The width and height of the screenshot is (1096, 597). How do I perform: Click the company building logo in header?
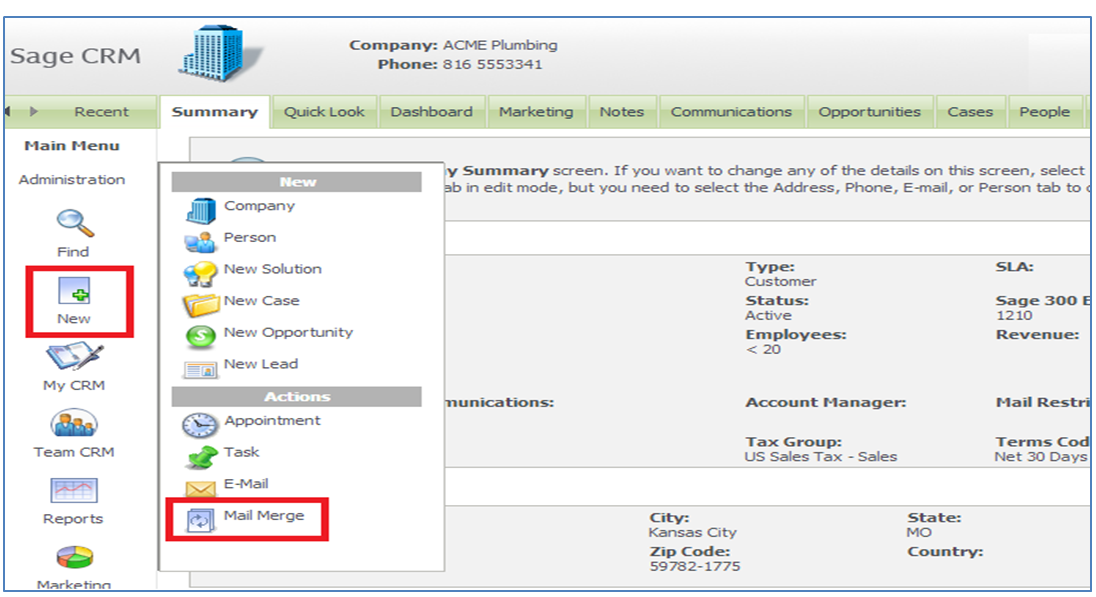pyautogui.click(x=218, y=53)
